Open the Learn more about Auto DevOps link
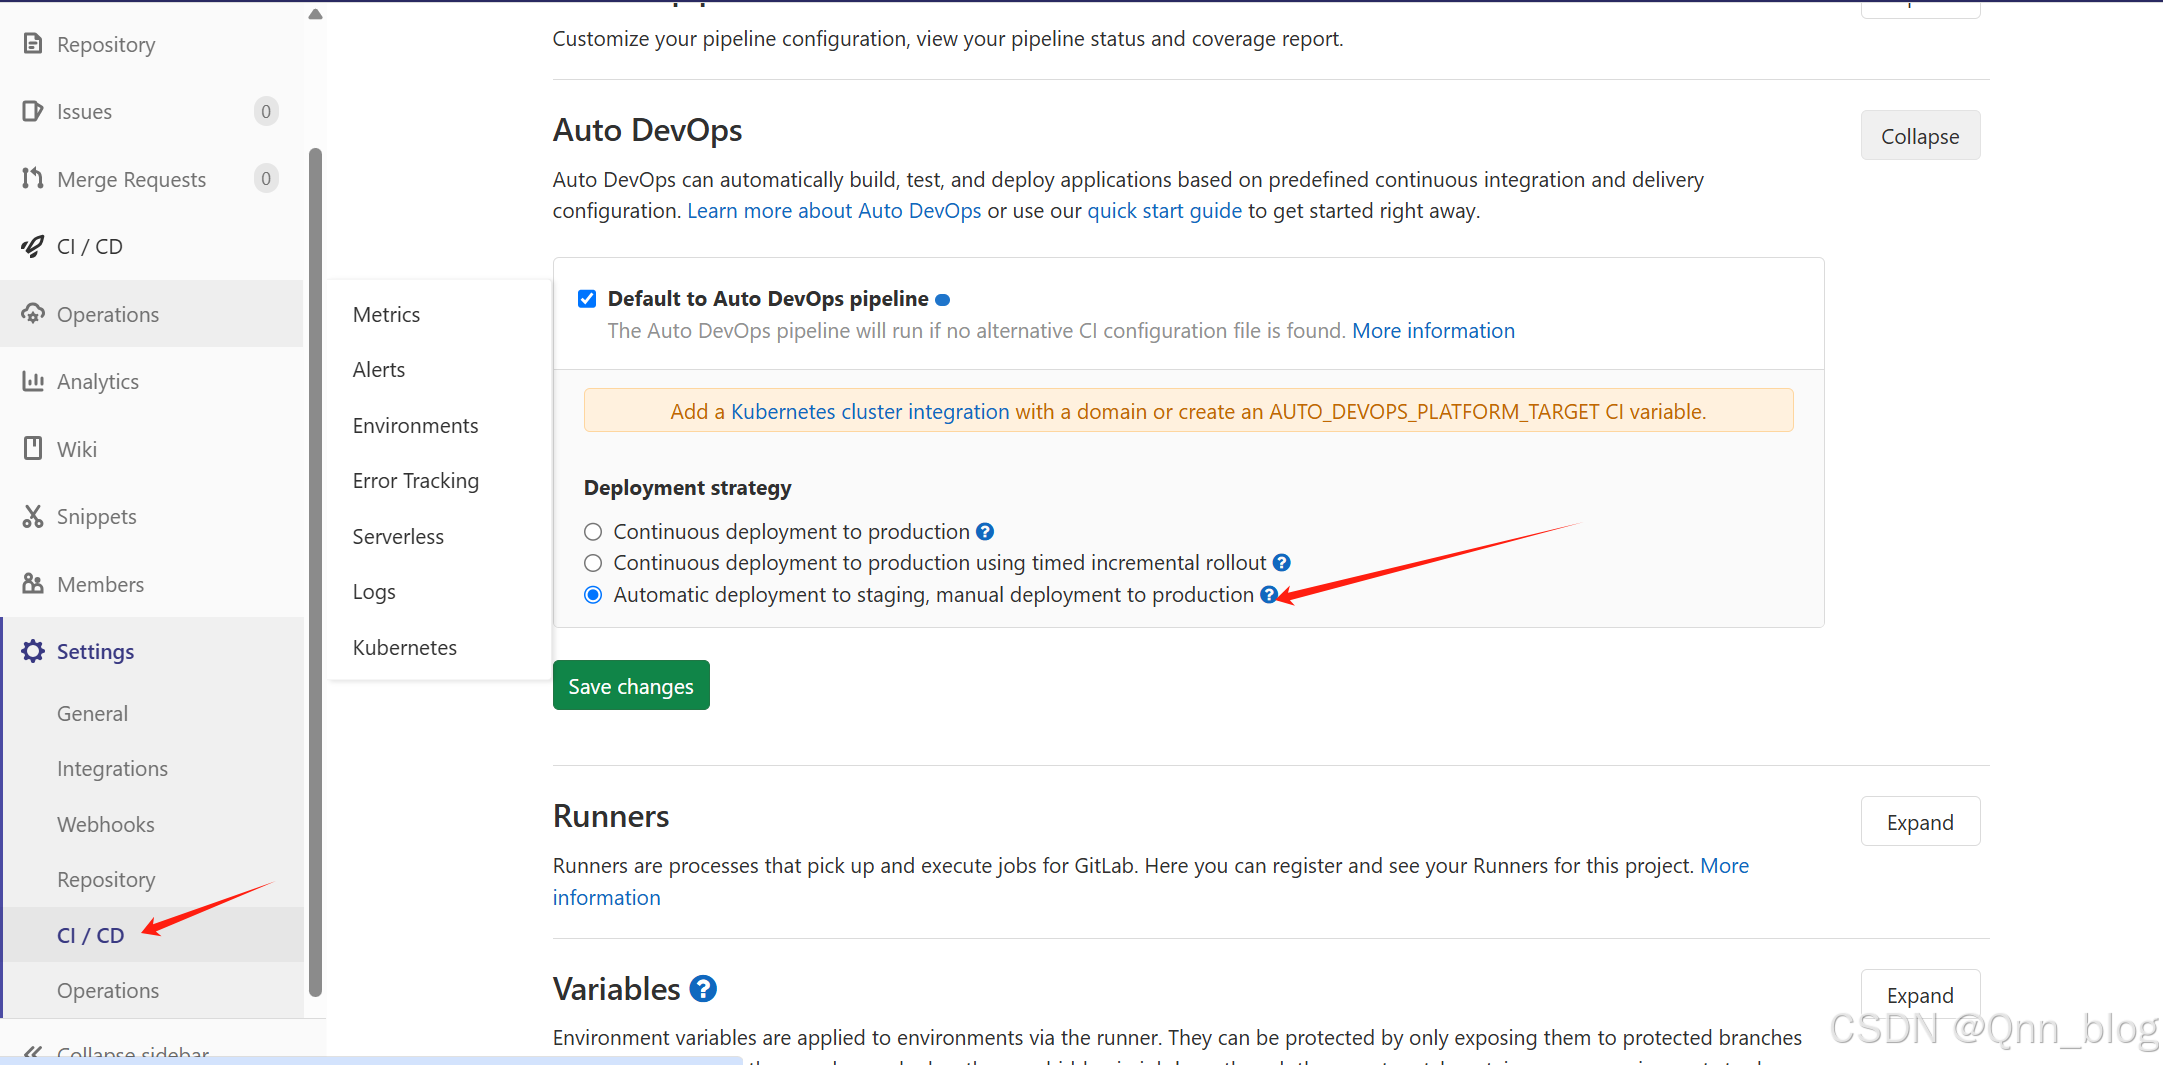The image size is (2163, 1065). click(833, 210)
